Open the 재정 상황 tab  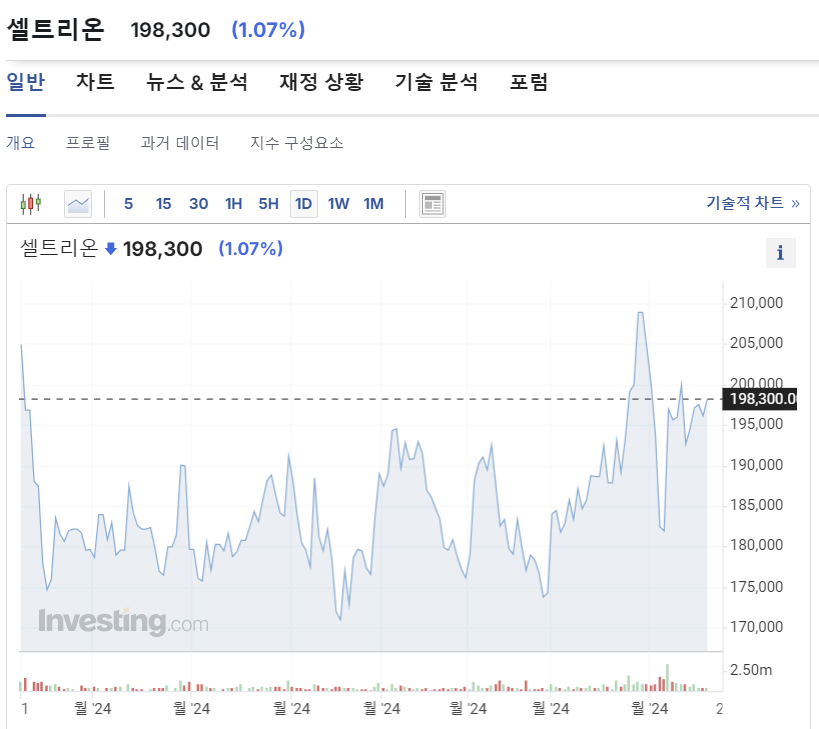coord(321,83)
